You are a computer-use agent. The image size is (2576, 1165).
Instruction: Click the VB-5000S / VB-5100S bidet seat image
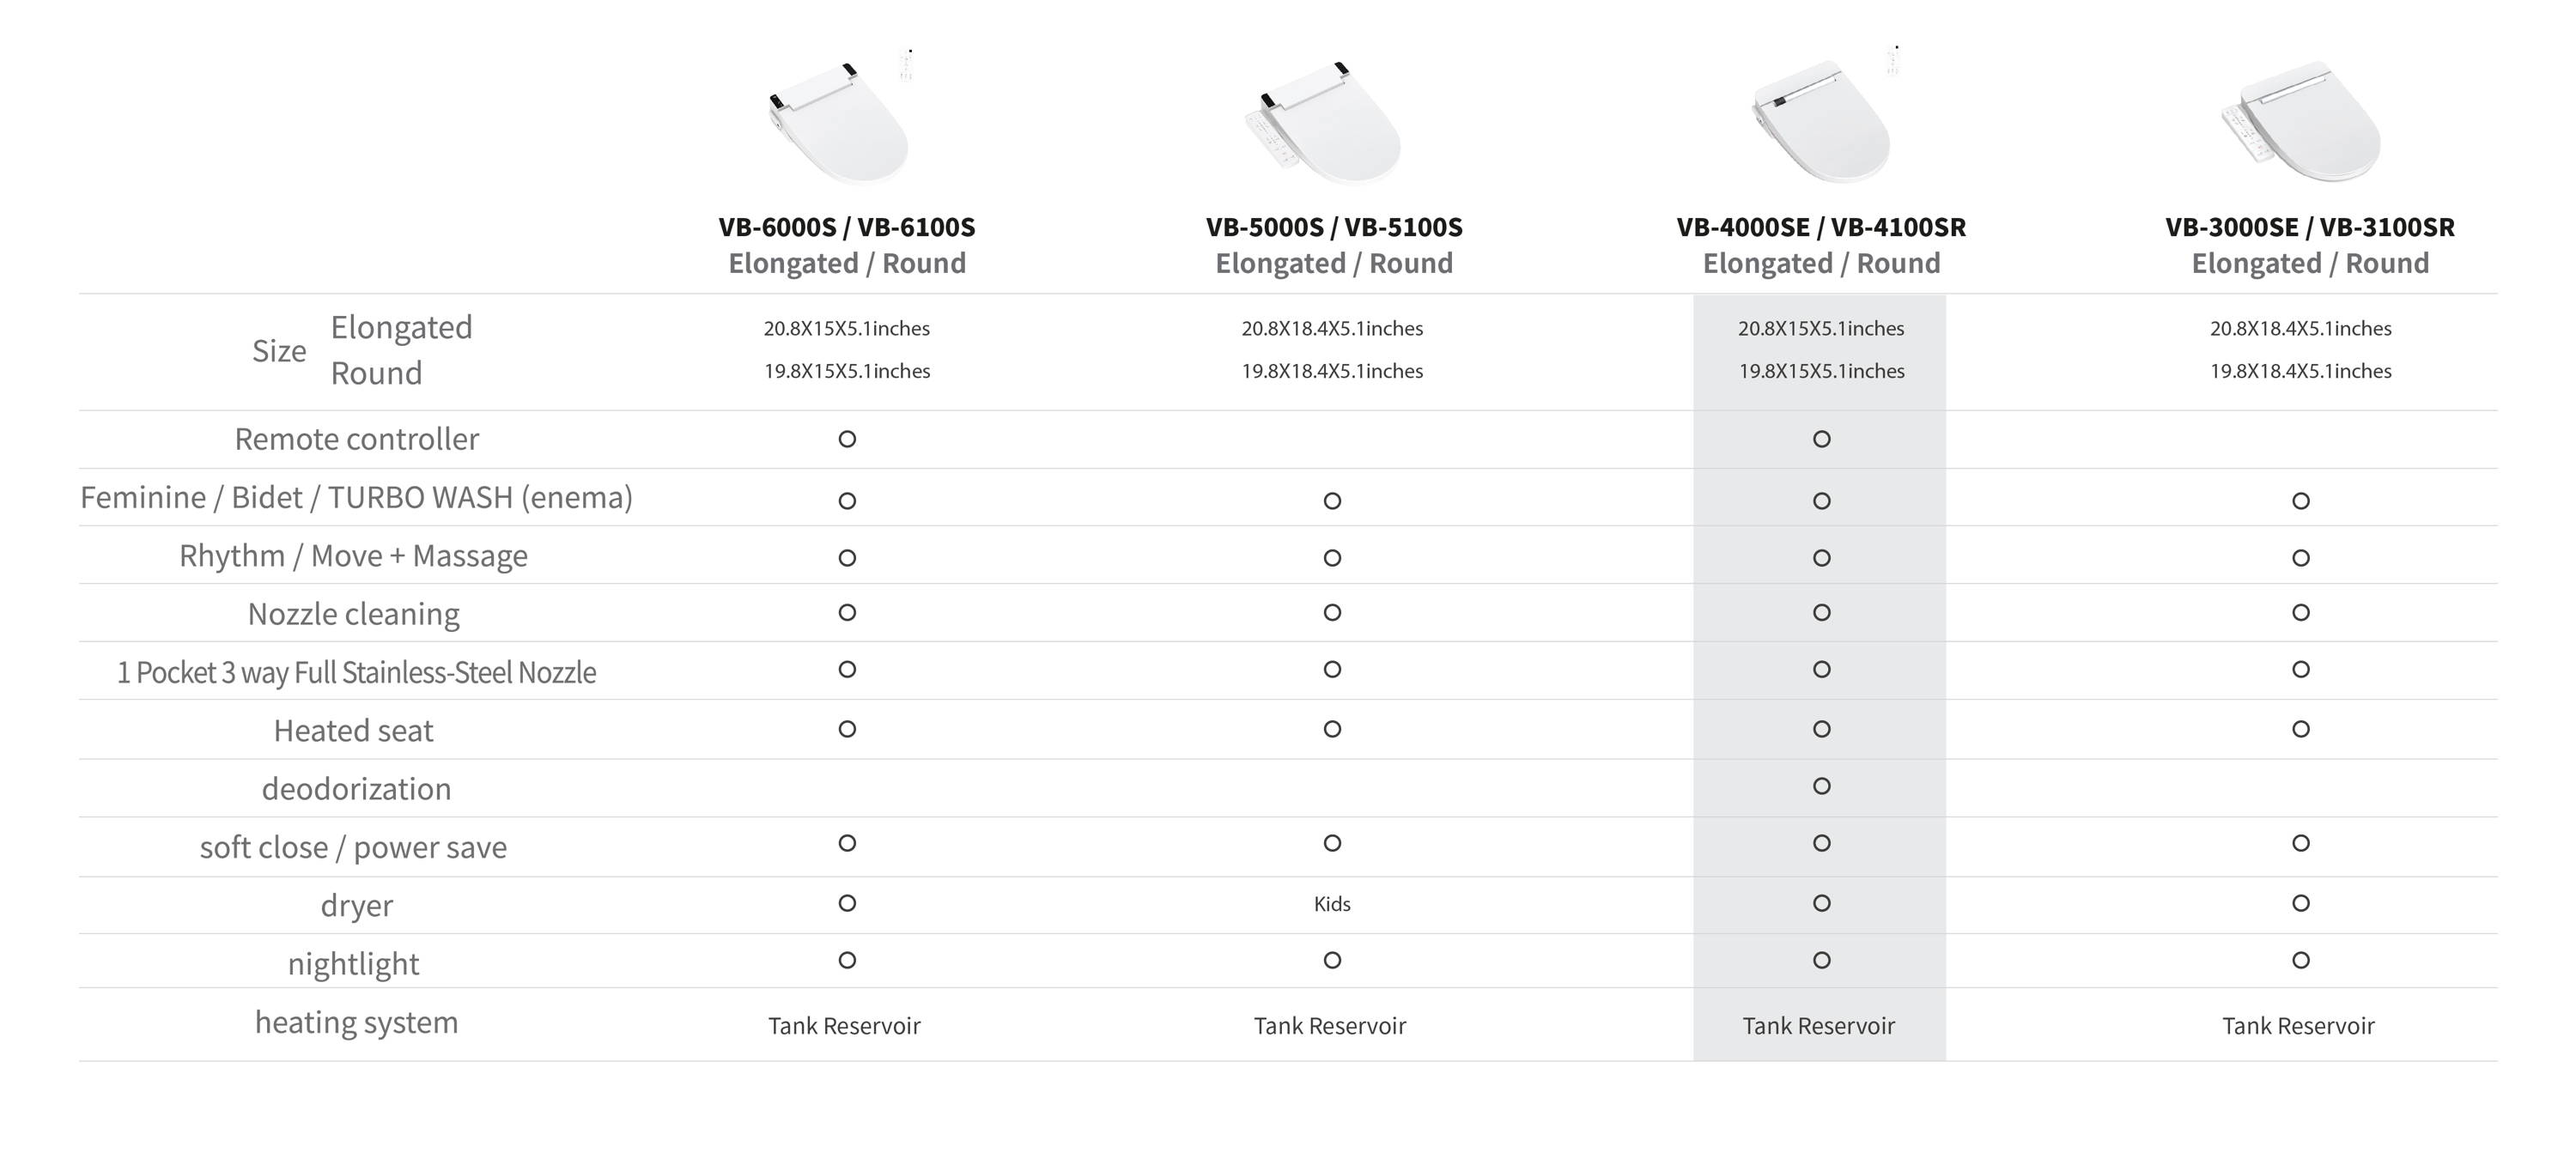pyautogui.click(x=1322, y=122)
